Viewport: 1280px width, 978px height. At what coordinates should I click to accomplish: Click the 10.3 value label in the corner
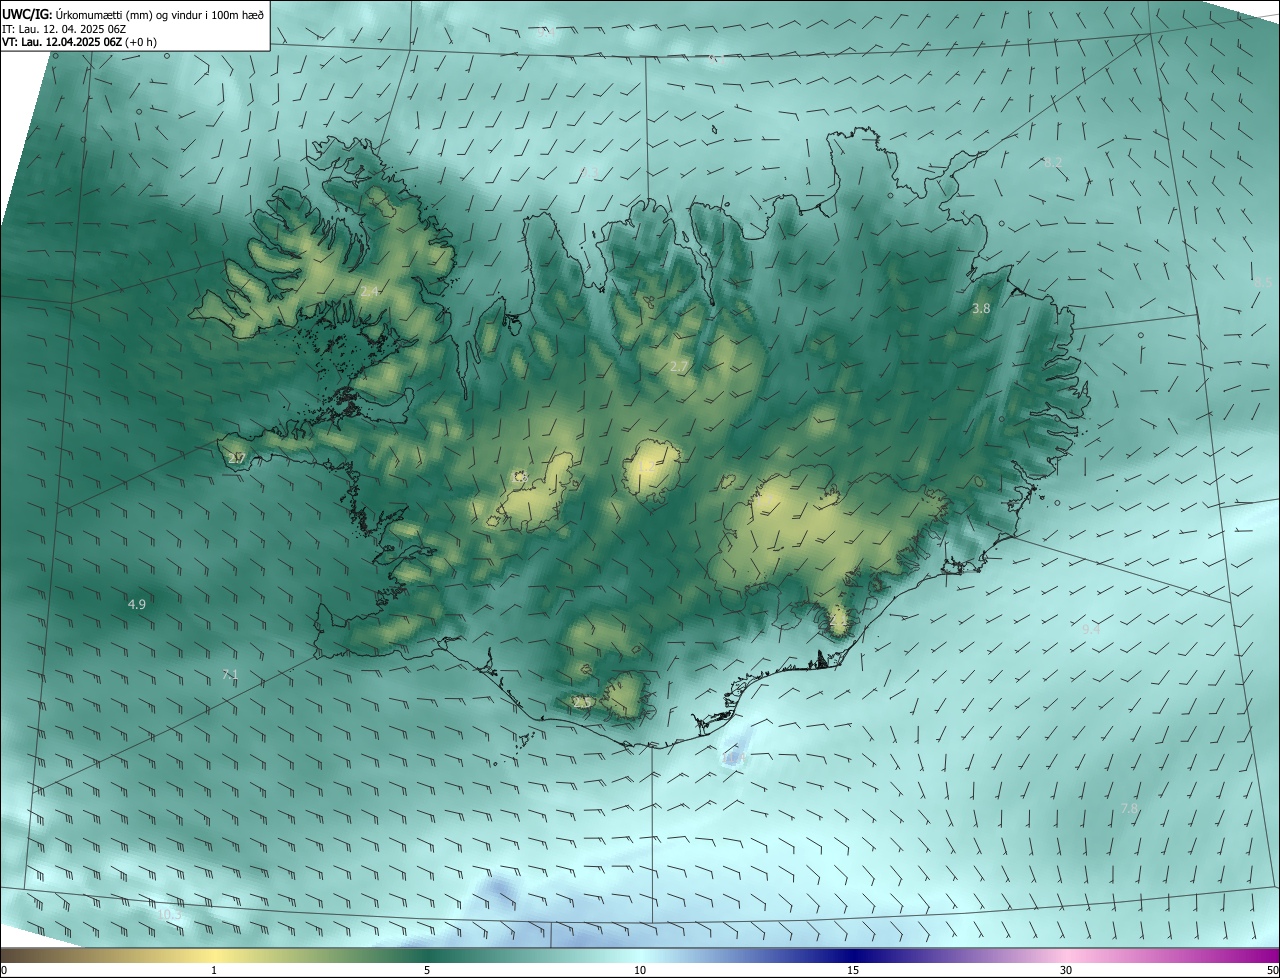coord(170,914)
